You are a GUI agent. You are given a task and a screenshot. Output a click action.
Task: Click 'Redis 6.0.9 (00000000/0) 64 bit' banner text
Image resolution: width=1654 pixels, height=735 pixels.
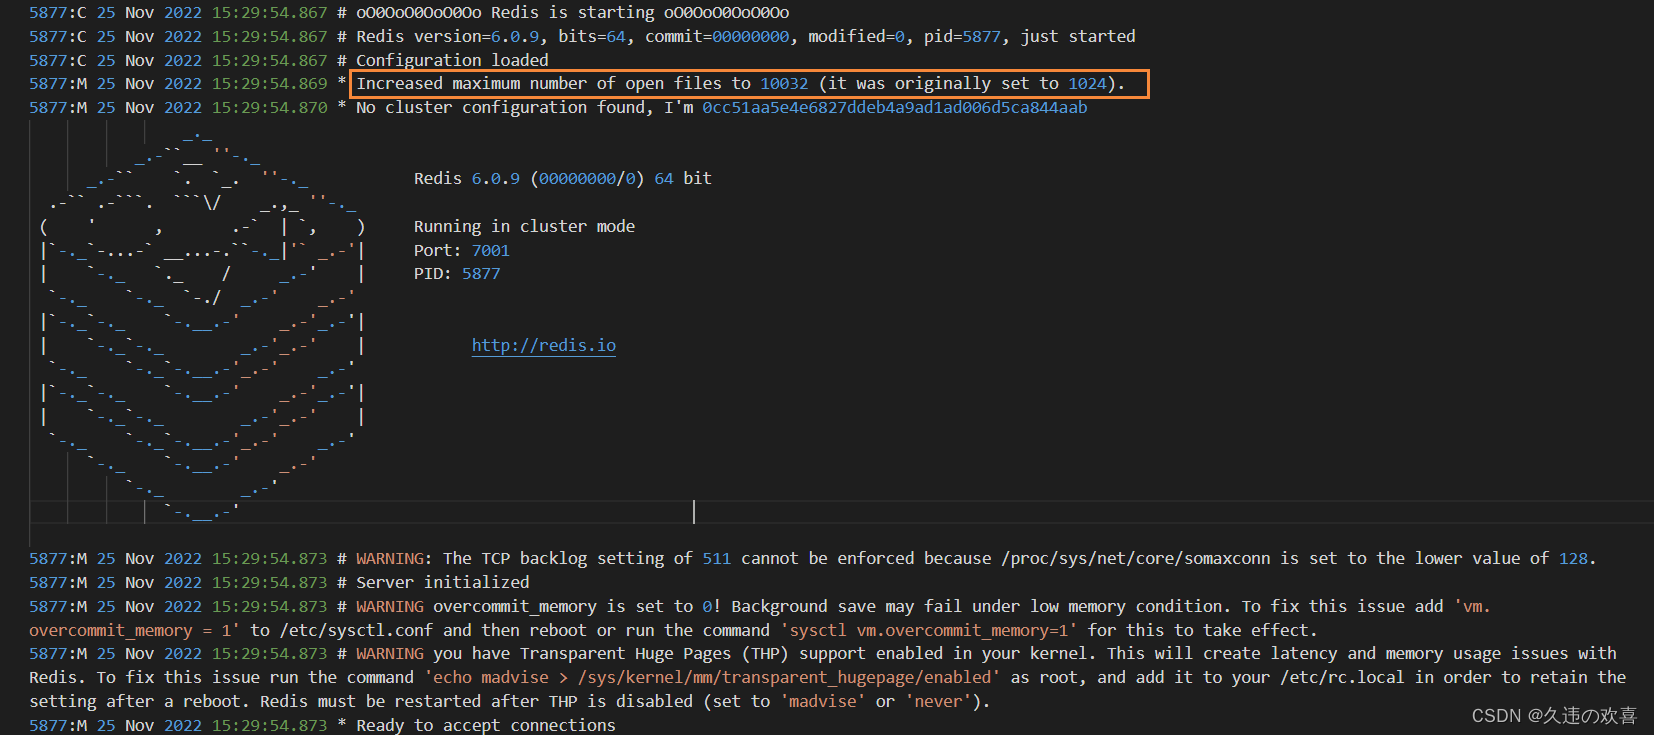(563, 178)
